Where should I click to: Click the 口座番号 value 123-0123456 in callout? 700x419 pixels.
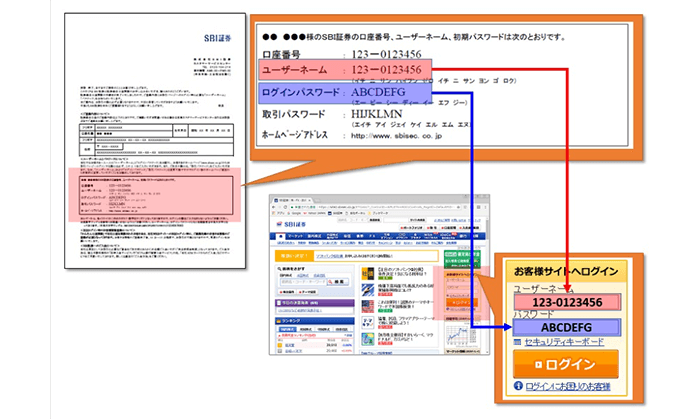pyautogui.click(x=386, y=54)
